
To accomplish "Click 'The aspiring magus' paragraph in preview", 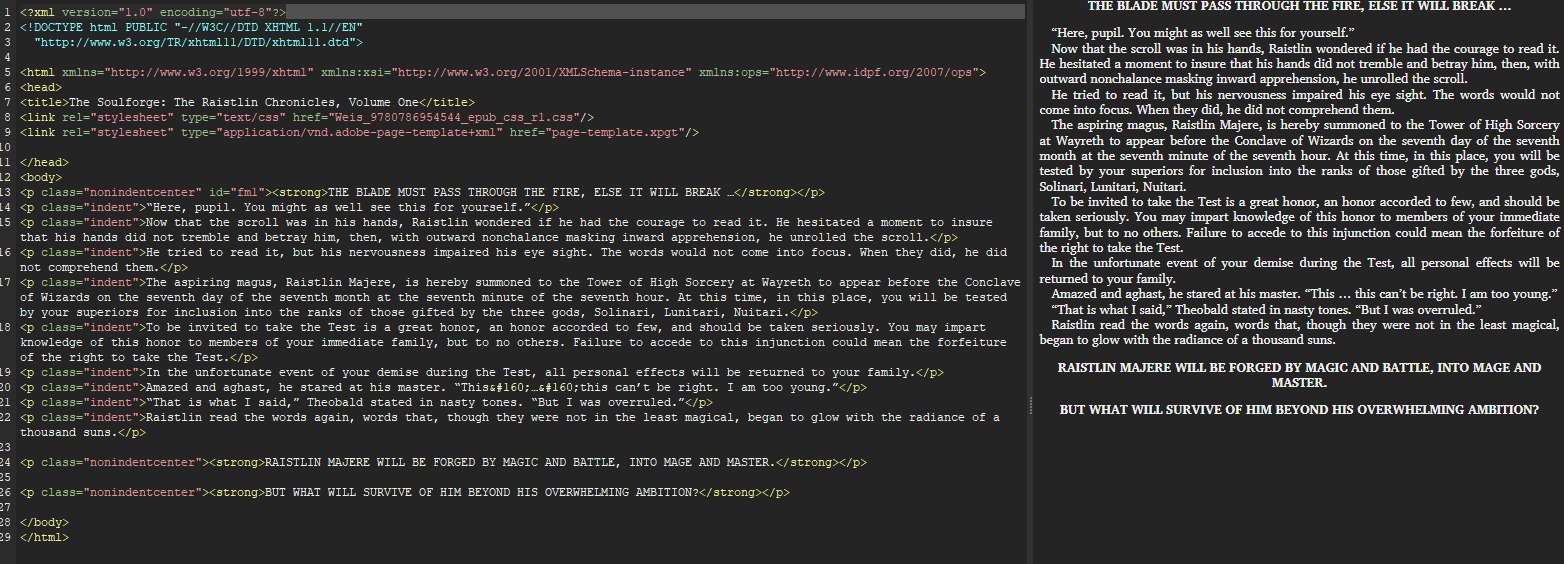I will click(x=1299, y=156).
